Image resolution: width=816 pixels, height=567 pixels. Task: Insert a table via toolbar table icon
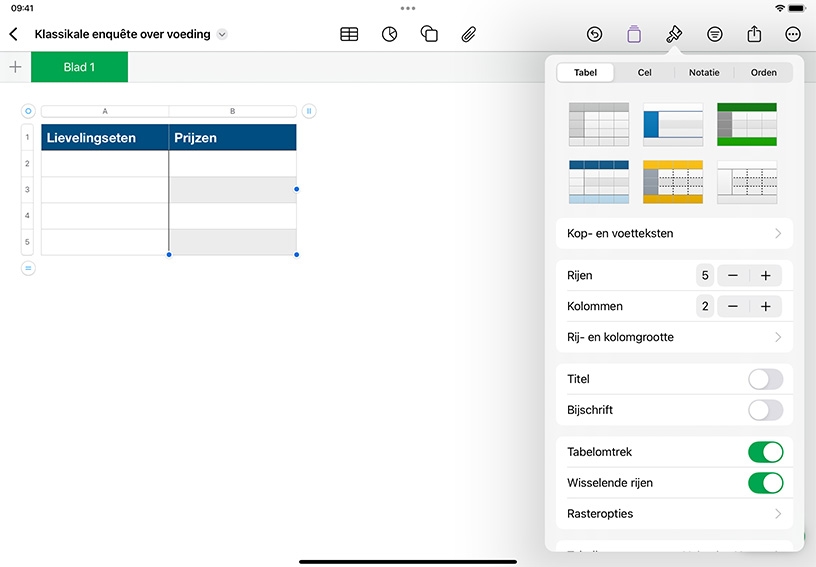[x=349, y=34]
